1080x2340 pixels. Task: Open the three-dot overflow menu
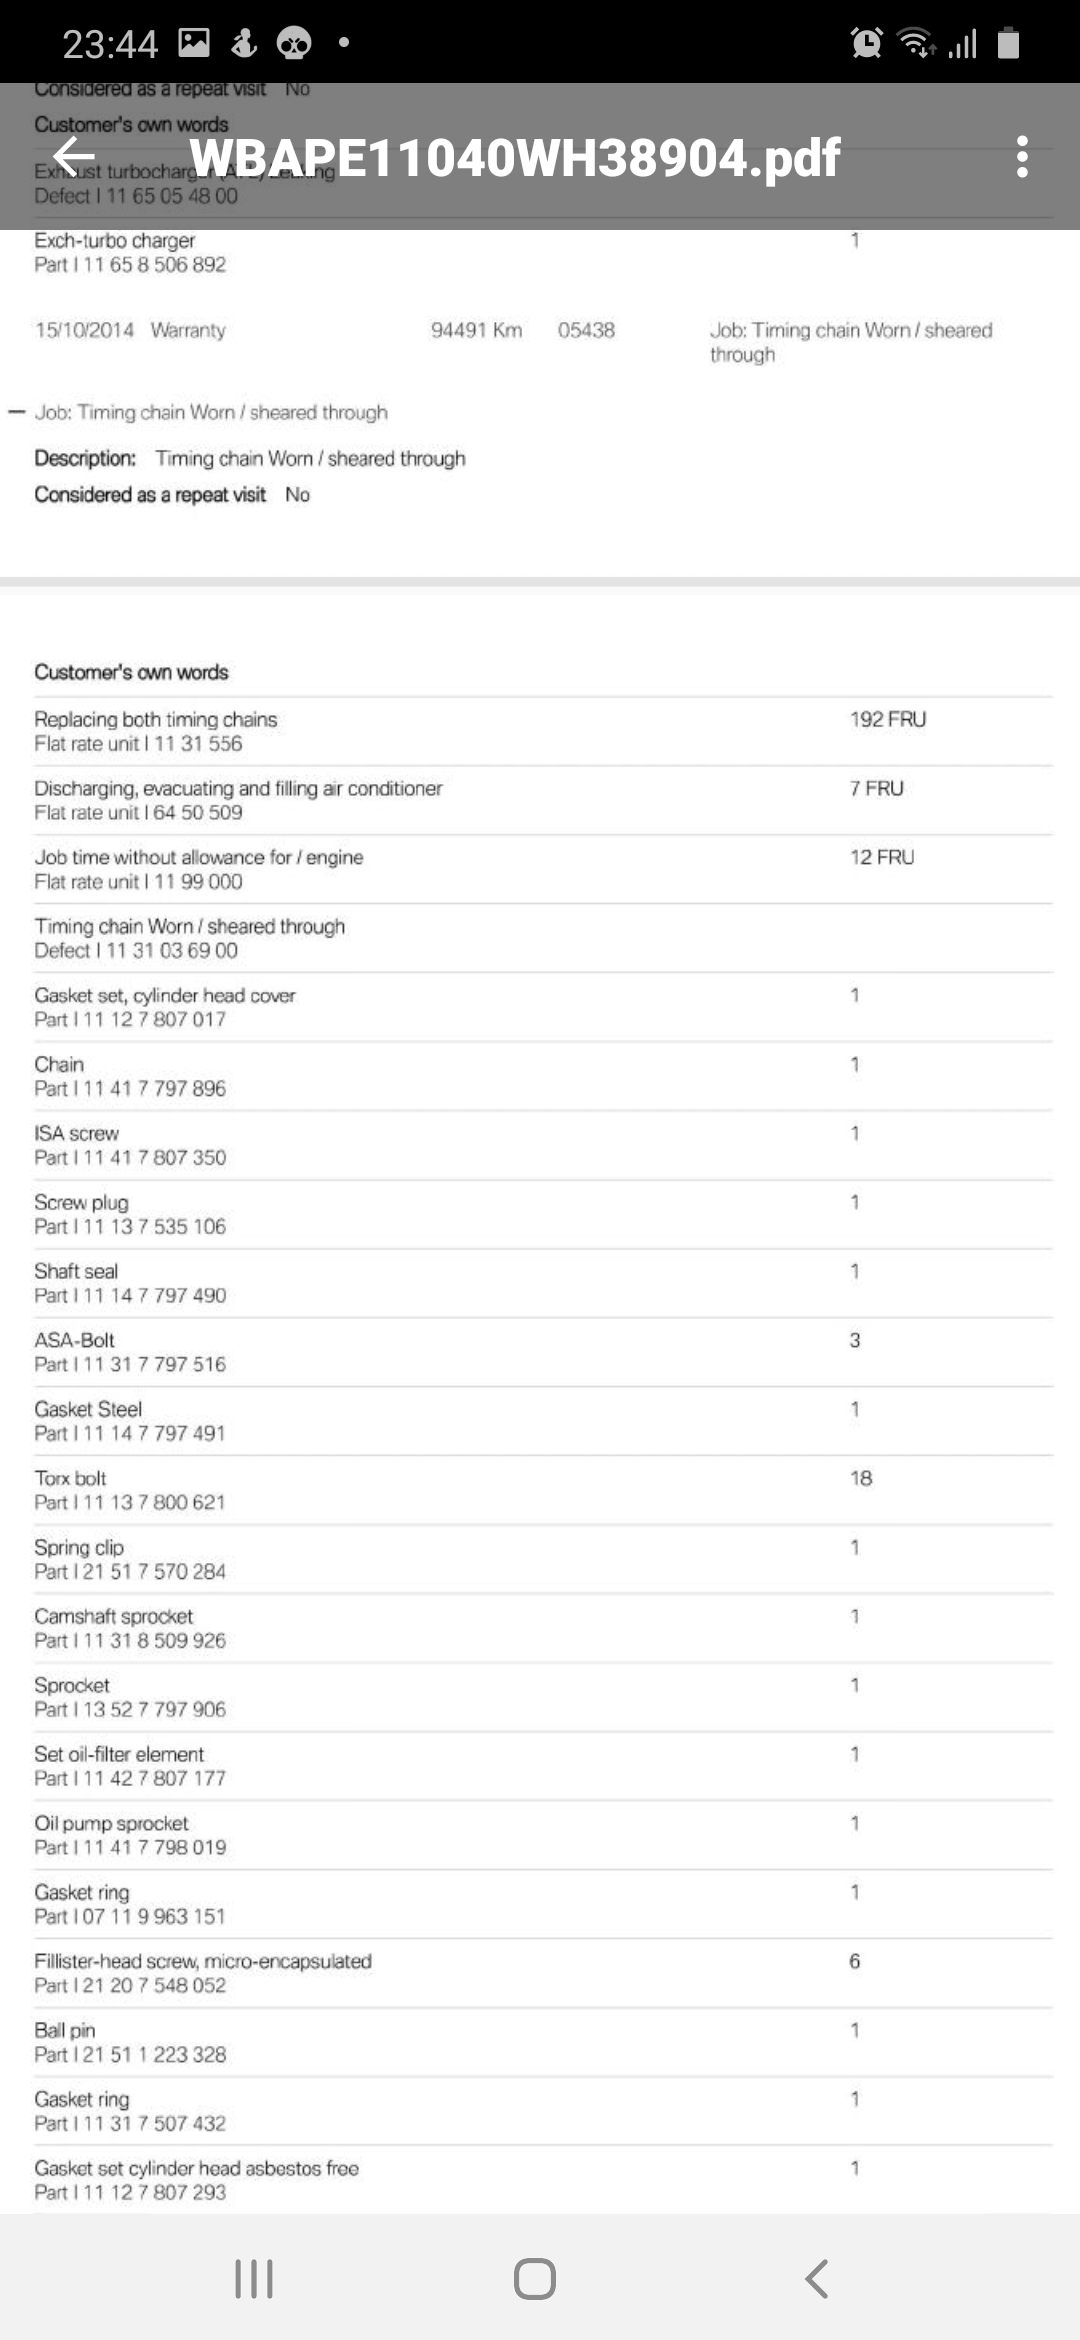(1021, 157)
